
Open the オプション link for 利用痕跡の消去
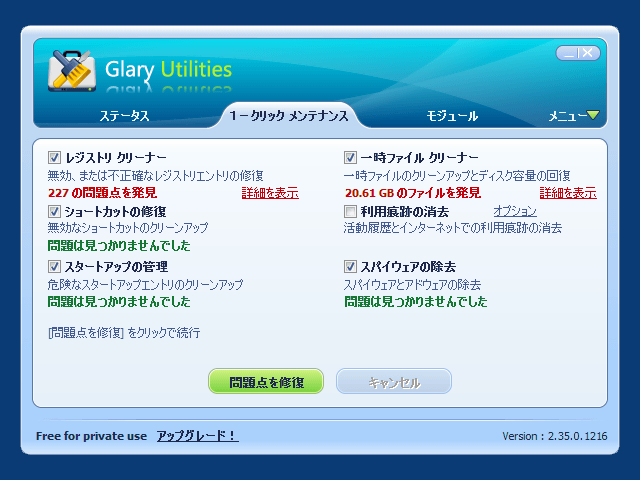coord(515,211)
